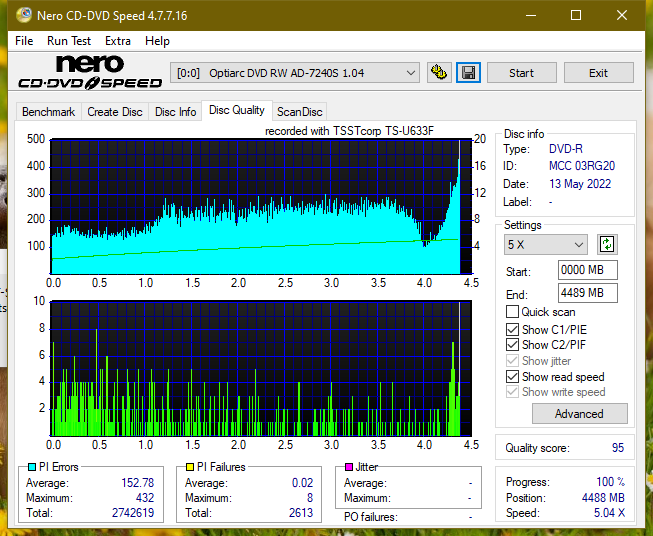The height and width of the screenshot is (536, 653).
Task: Switch to the Benchmark tab
Action: [x=49, y=112]
